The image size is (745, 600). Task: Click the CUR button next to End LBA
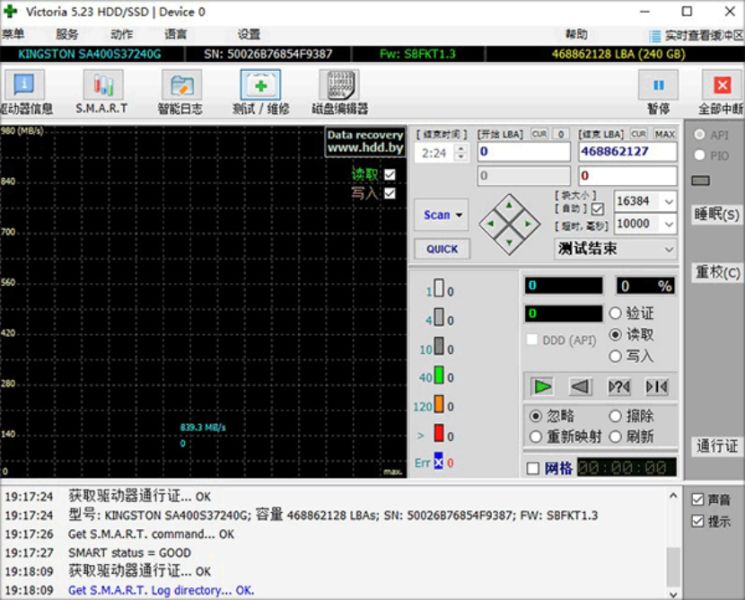click(x=639, y=134)
